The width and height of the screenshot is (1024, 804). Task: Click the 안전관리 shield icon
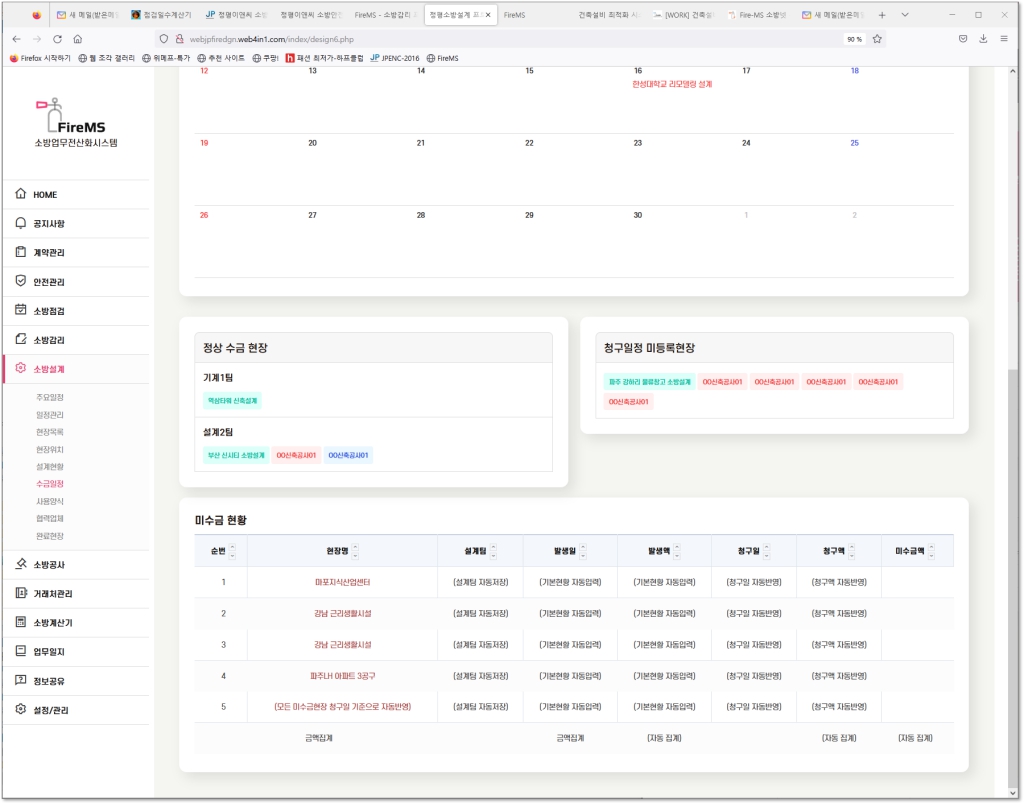click(x=21, y=281)
